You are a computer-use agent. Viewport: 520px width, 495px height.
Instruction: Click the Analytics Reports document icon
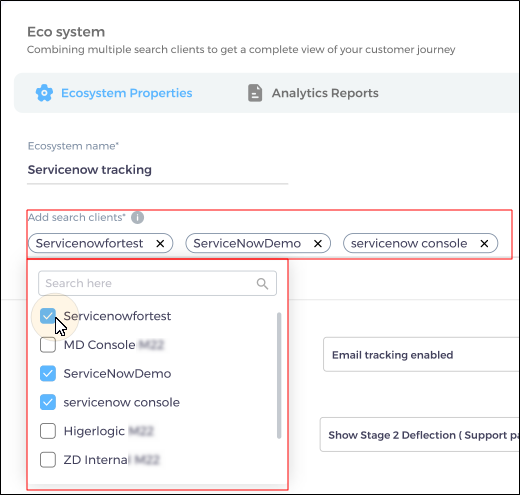[255, 93]
